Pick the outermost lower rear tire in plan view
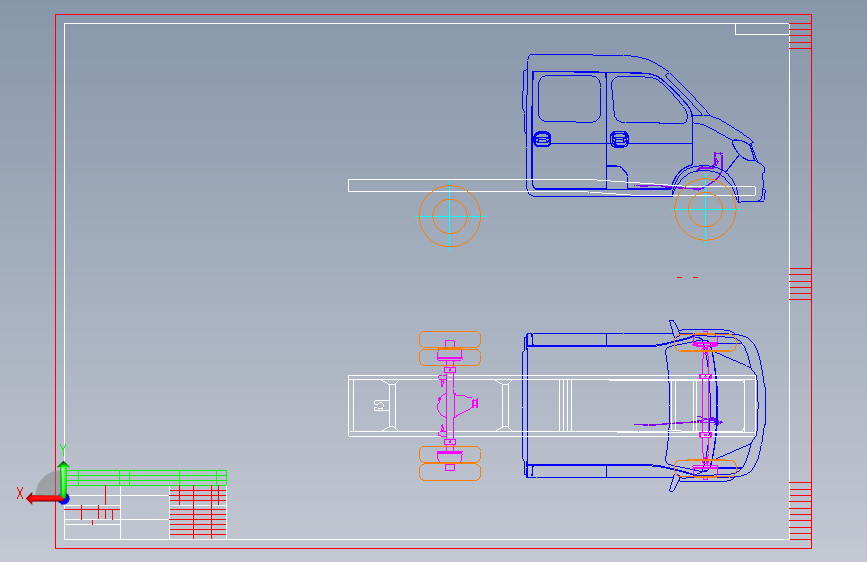The height and width of the screenshot is (562, 867). (x=450, y=472)
